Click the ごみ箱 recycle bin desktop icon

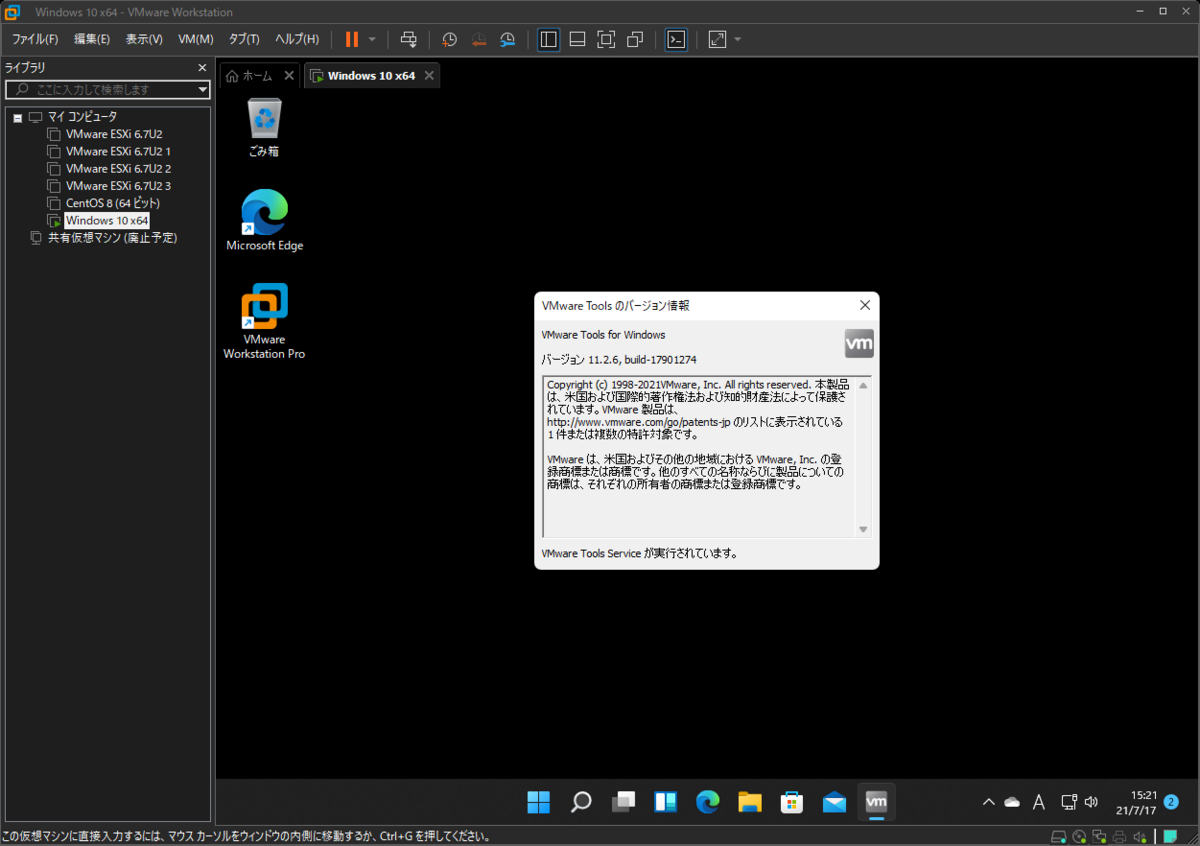(x=264, y=128)
